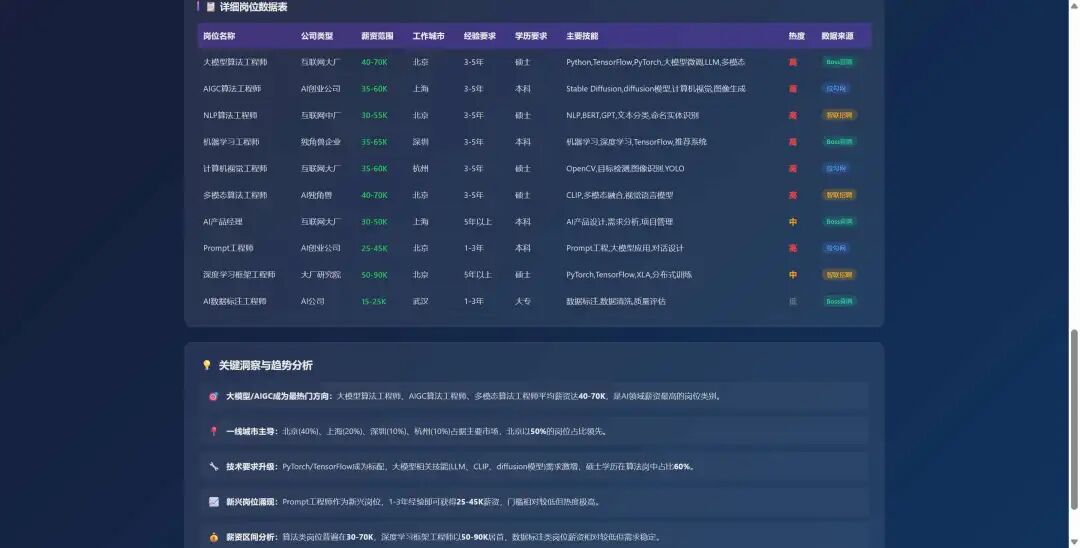Click the Boss直聘 tag in 大模型算法工程师 row

839,62
